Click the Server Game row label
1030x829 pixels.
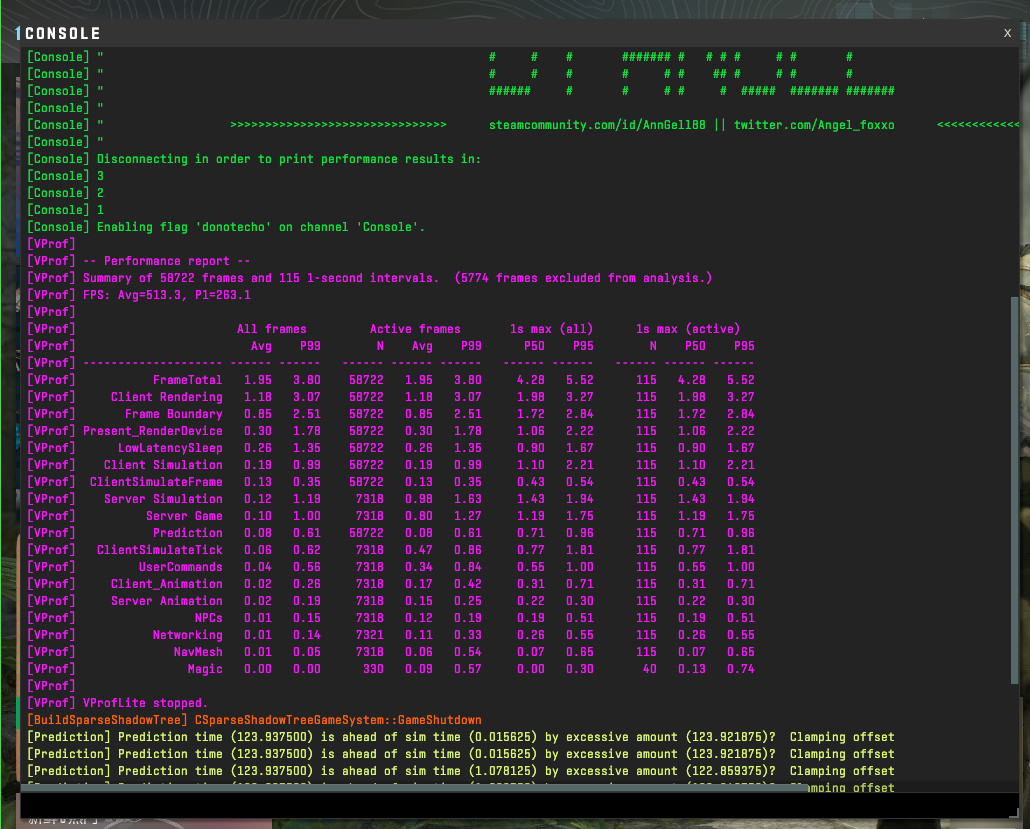184,516
